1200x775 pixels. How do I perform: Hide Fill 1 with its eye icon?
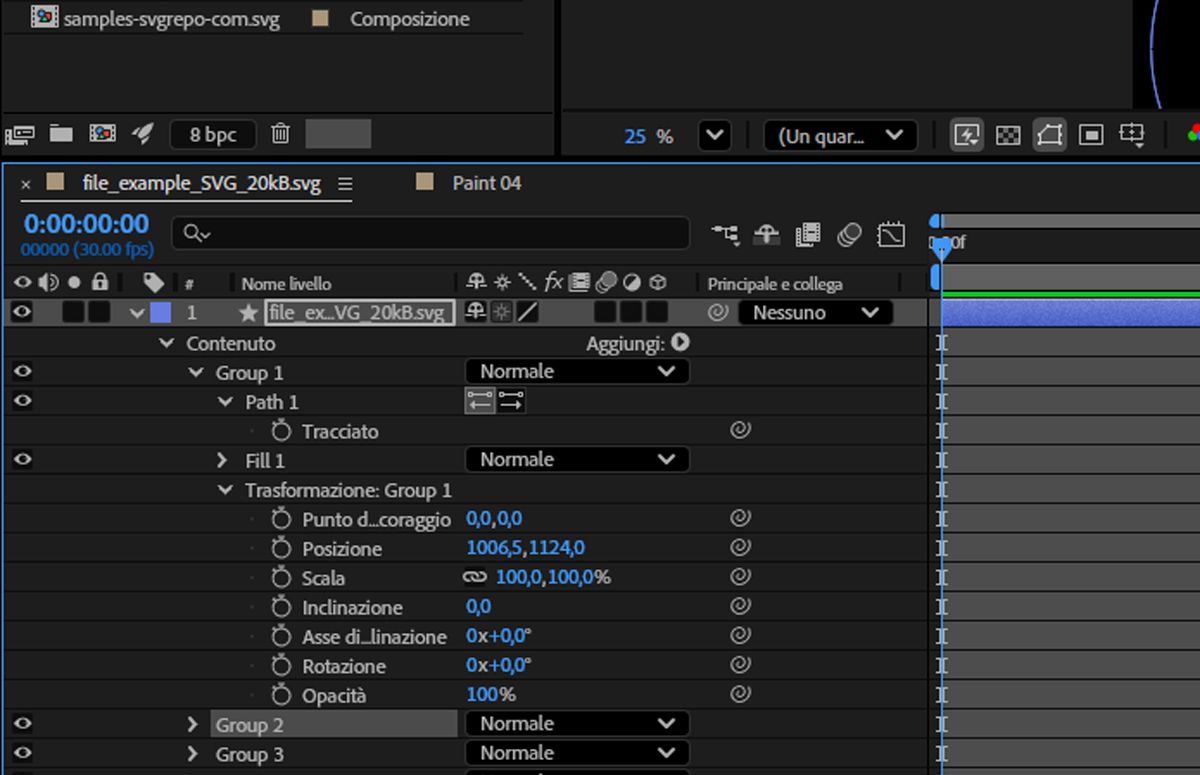click(x=22, y=460)
